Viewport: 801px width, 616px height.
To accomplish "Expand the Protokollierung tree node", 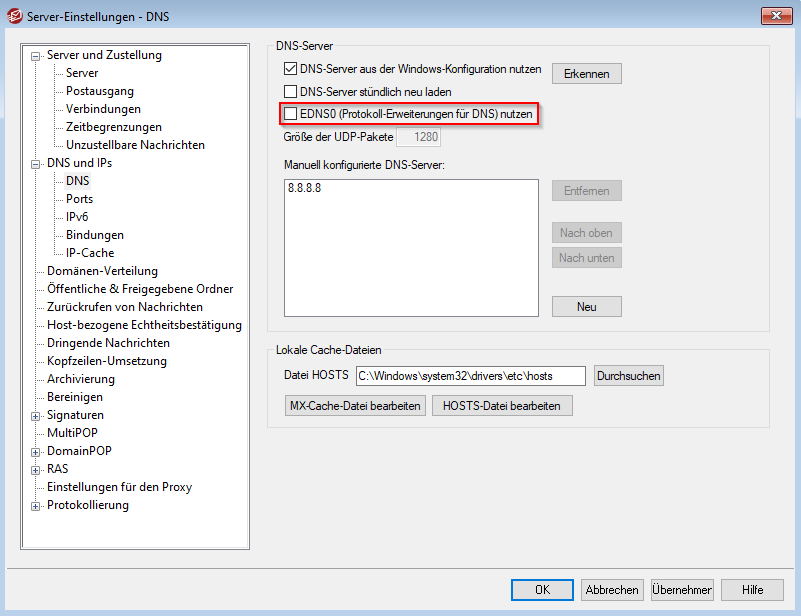I will click(x=36, y=506).
